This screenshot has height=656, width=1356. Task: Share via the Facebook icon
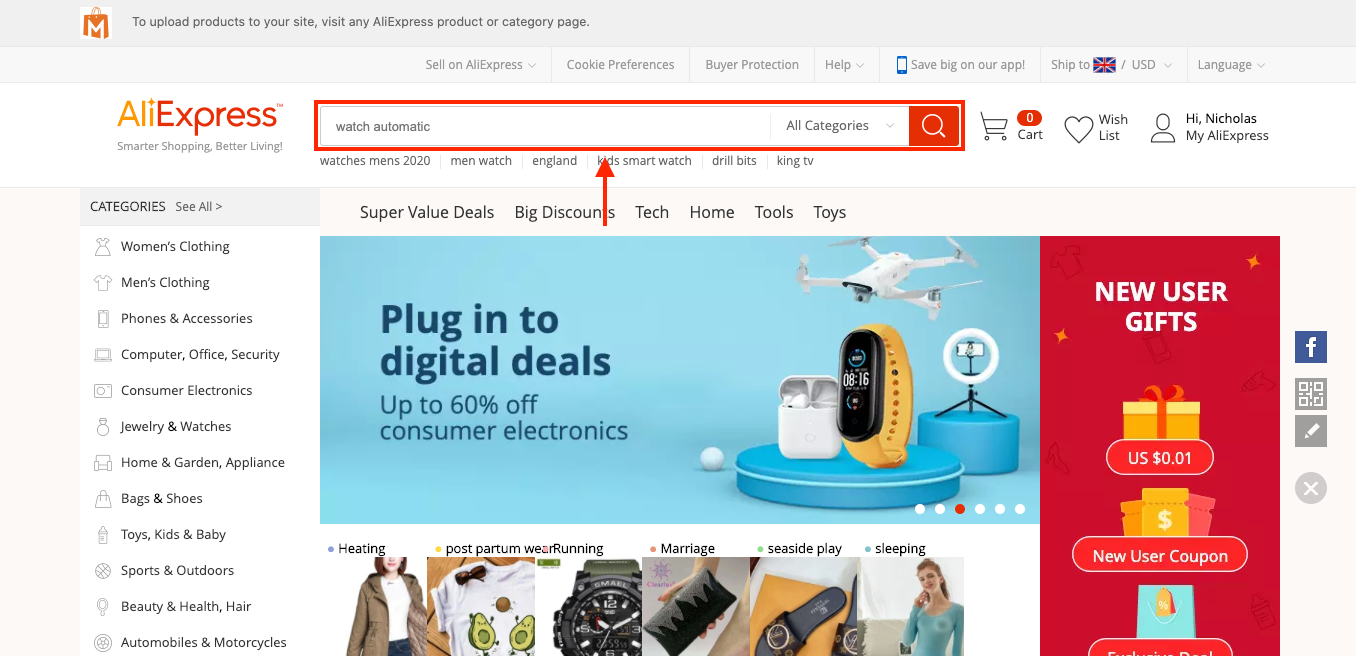[1311, 347]
